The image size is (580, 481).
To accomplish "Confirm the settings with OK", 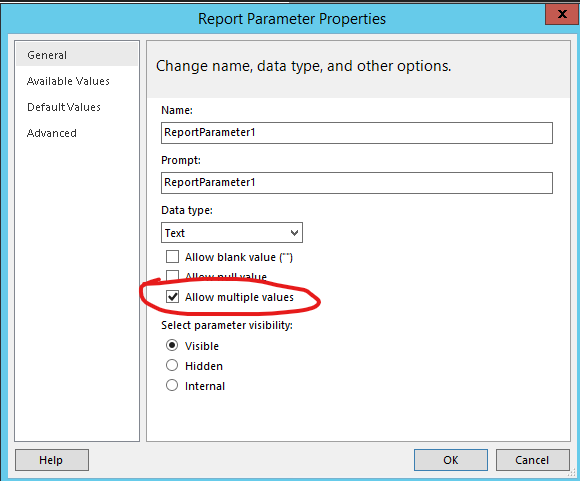I will [451, 460].
